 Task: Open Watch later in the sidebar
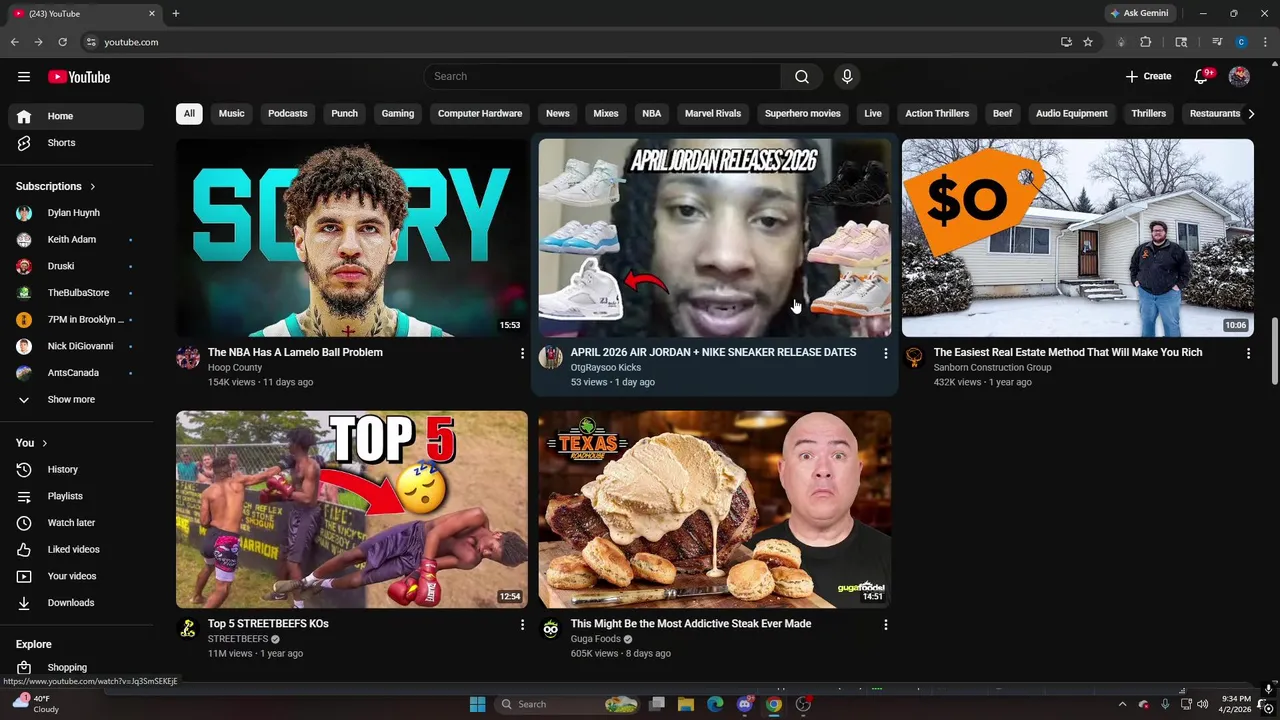[x=76, y=523]
